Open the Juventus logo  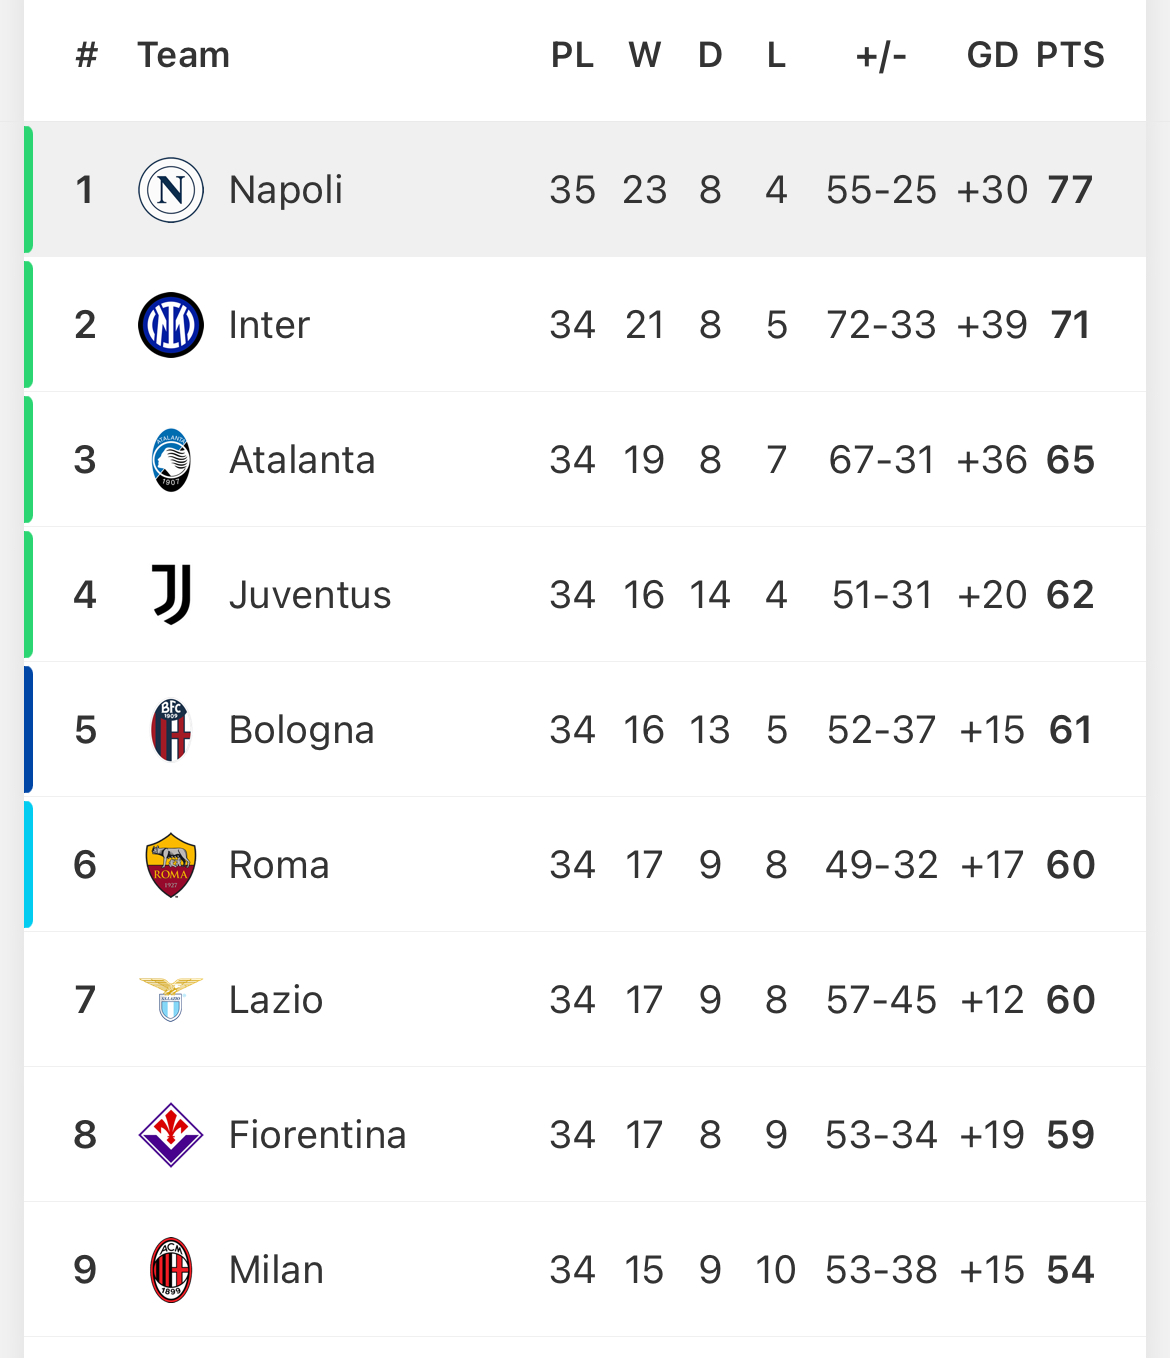tap(171, 595)
